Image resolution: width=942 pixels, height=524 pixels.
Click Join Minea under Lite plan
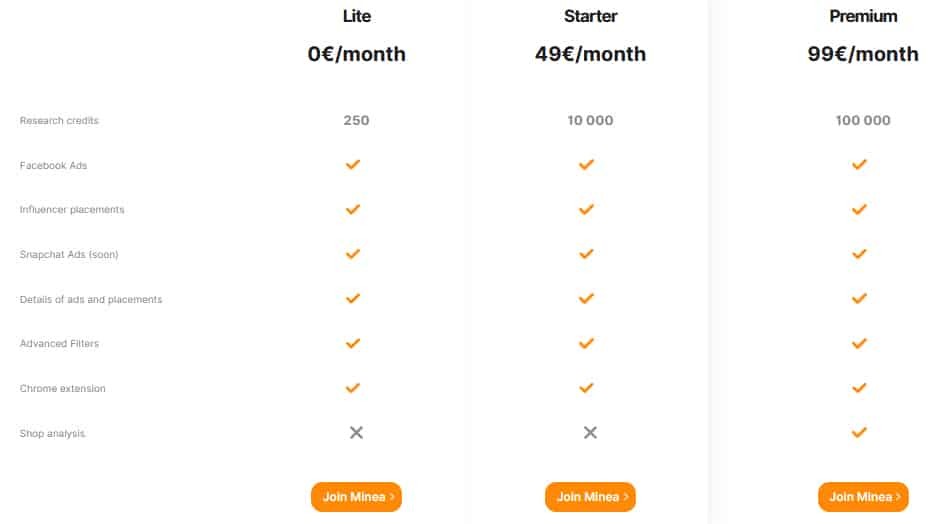pos(356,497)
